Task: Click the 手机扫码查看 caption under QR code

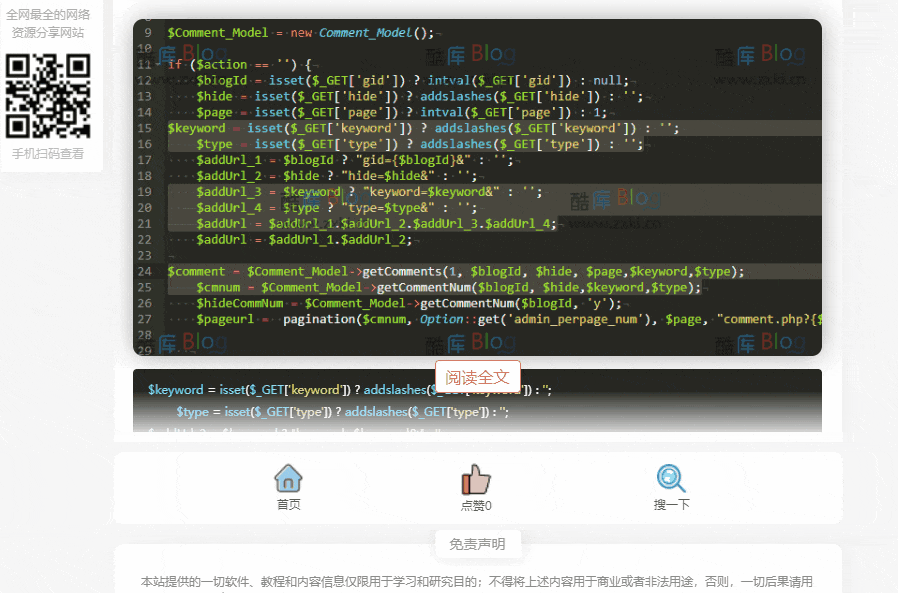Action: click(x=48, y=154)
